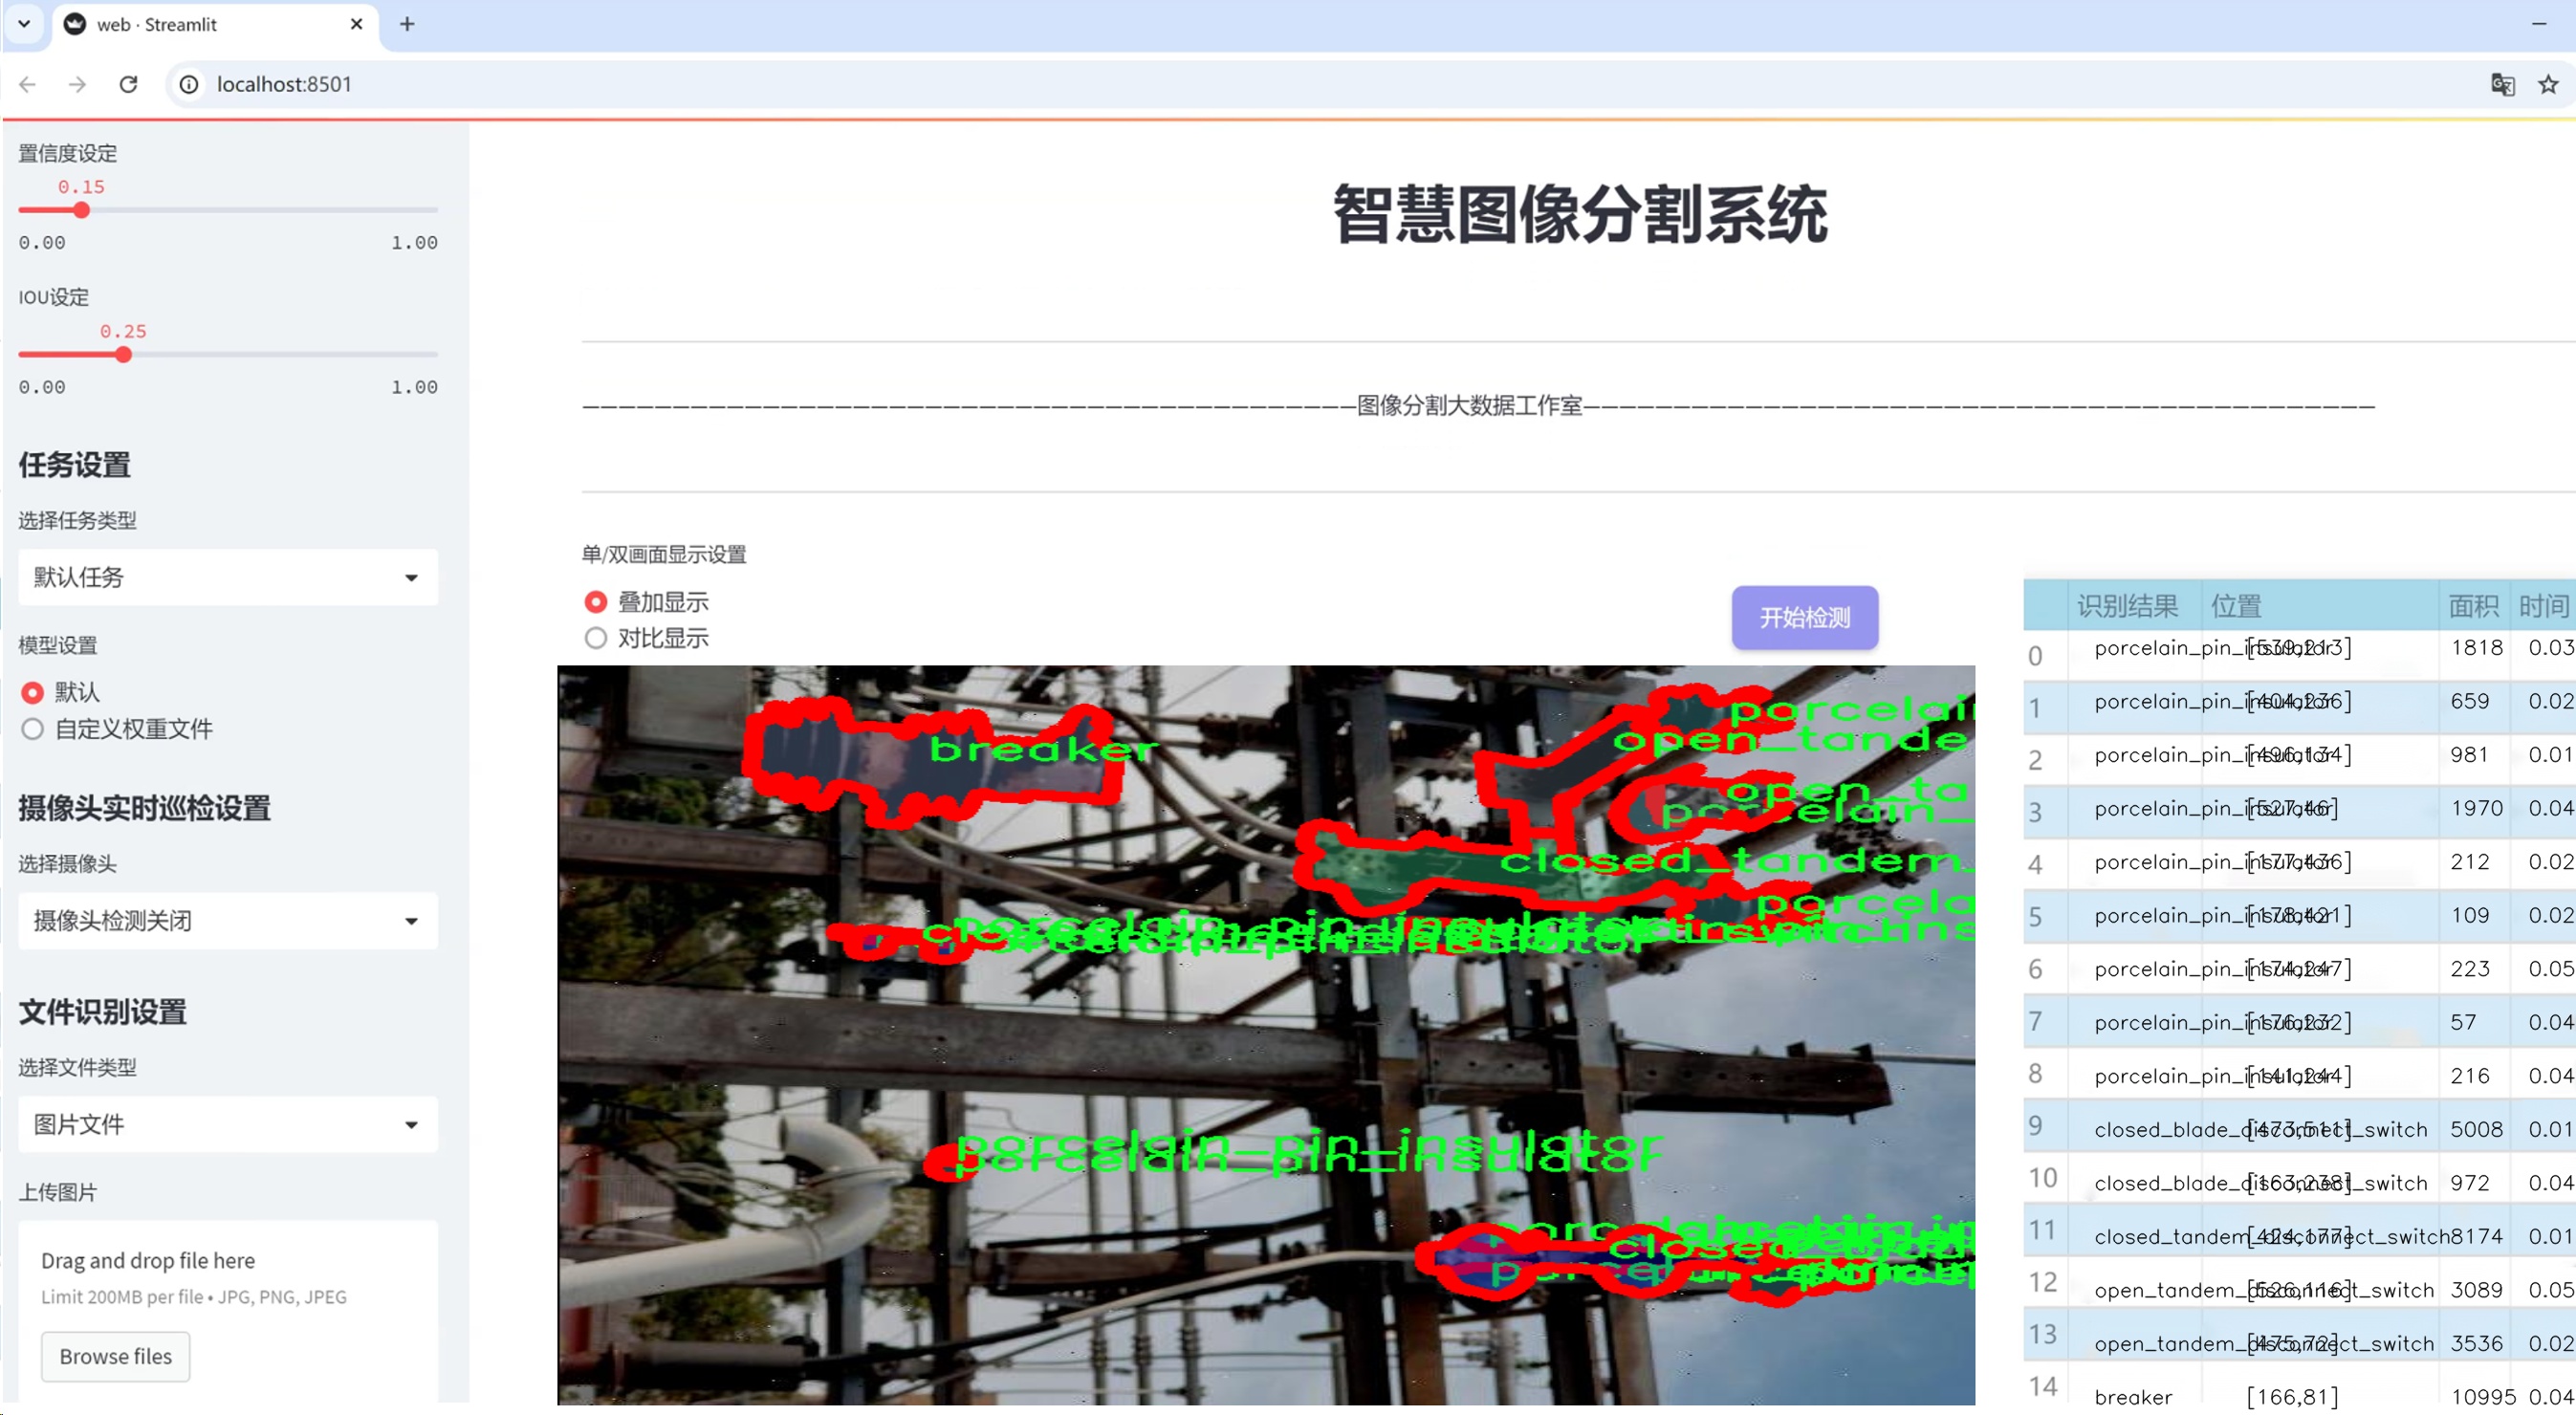Image resolution: width=2576 pixels, height=1415 pixels.
Task: Select table row 0 index cell
Action: pos(2036,656)
